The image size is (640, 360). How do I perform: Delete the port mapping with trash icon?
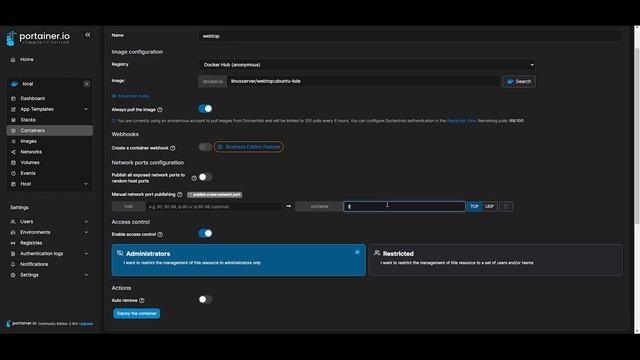click(506, 207)
